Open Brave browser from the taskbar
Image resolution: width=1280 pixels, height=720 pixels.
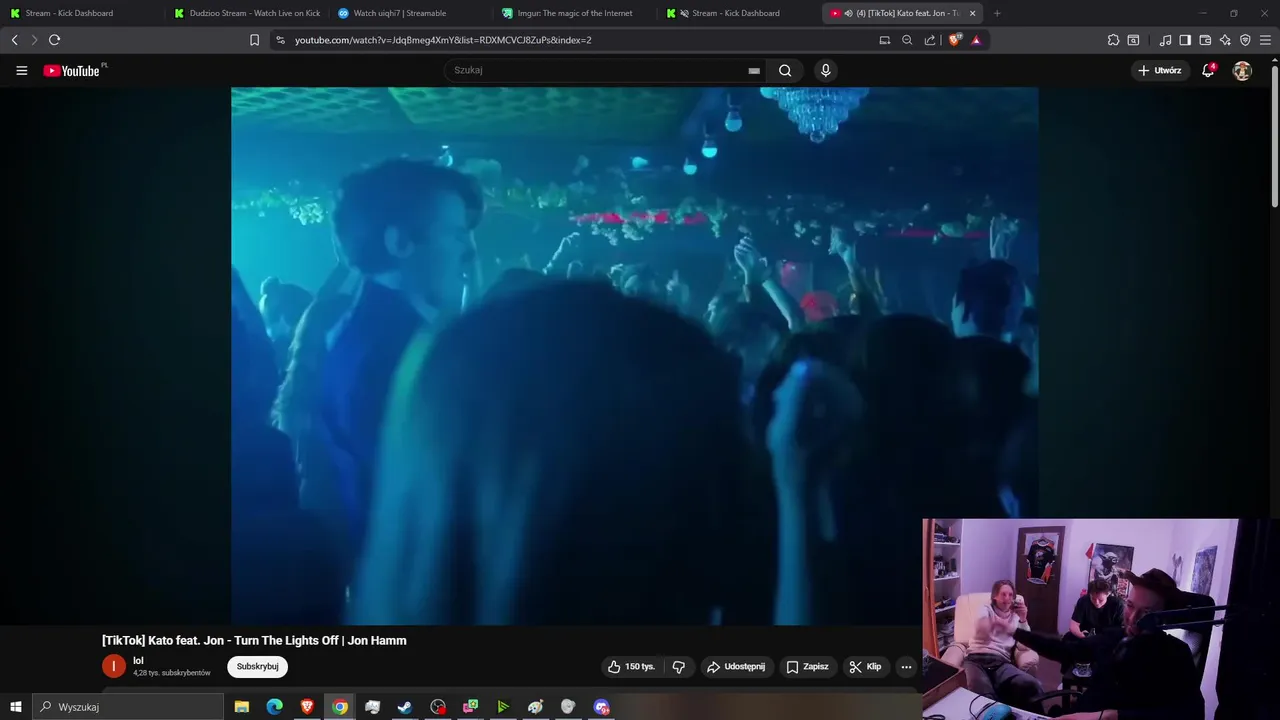pyautogui.click(x=307, y=707)
